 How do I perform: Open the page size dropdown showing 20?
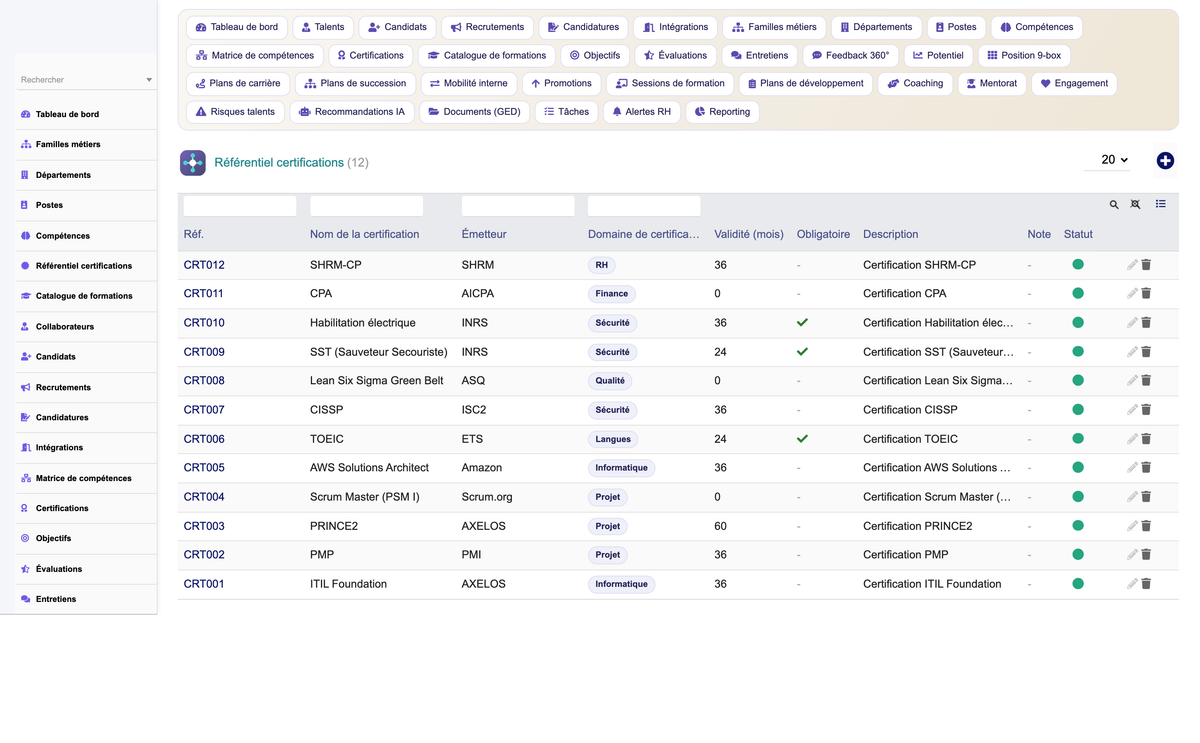coord(1108,160)
